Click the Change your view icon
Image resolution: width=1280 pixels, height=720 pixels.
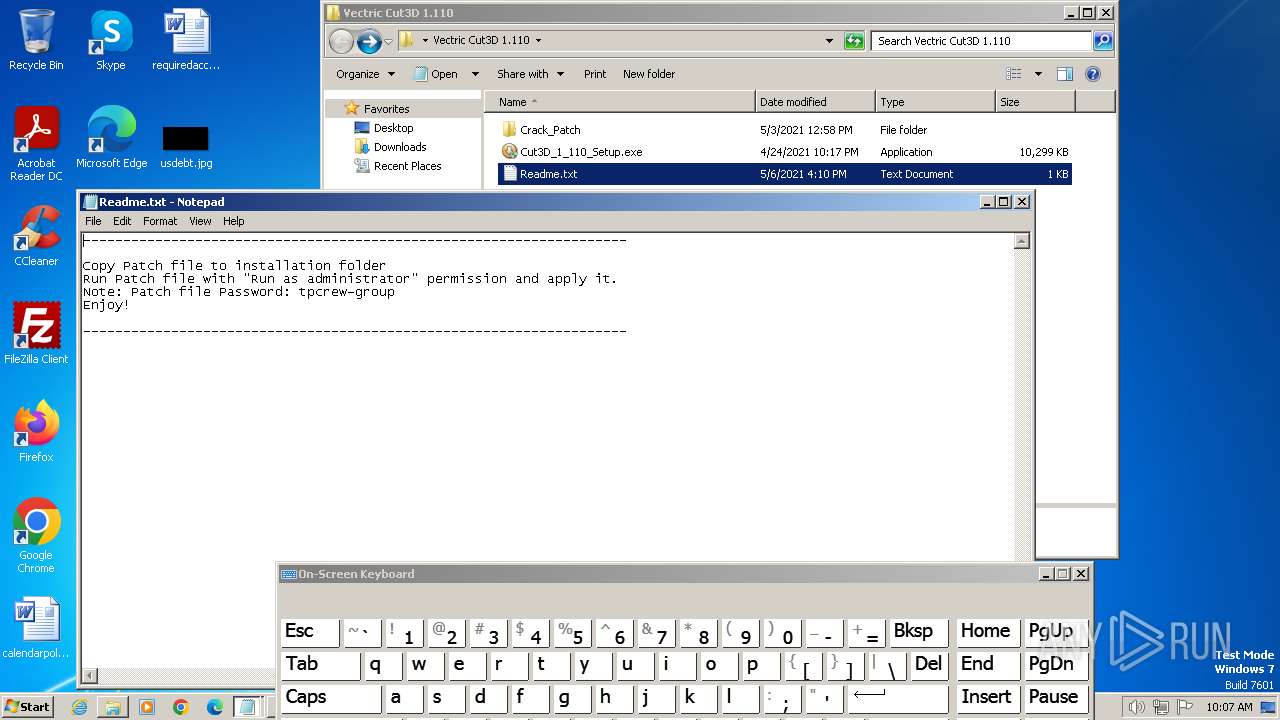pos(1014,74)
